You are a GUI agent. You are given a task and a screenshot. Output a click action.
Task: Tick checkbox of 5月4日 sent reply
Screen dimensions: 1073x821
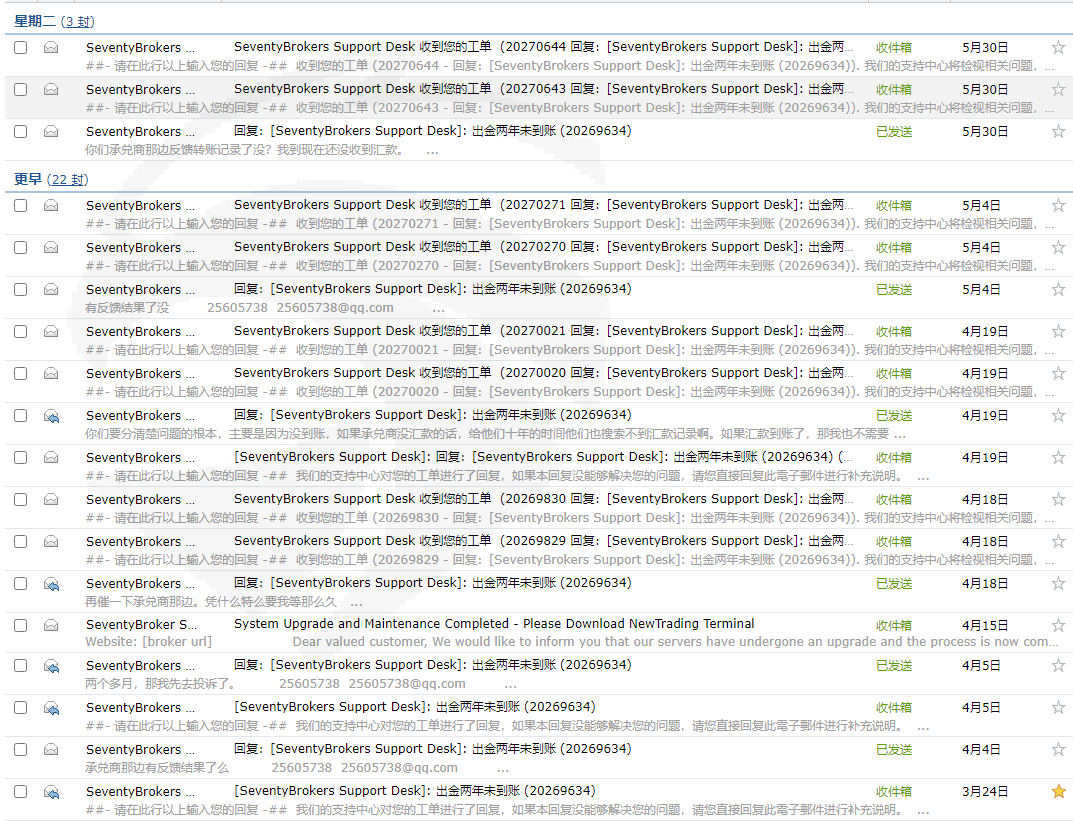point(21,289)
